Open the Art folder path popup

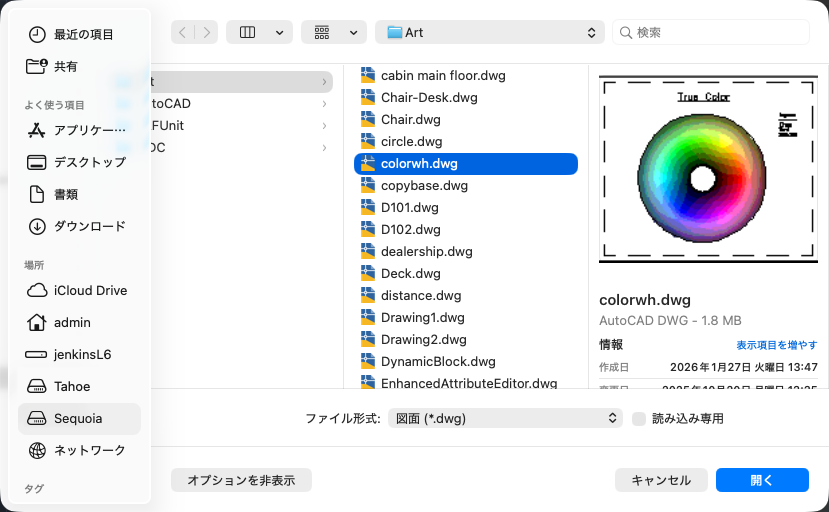[490, 33]
